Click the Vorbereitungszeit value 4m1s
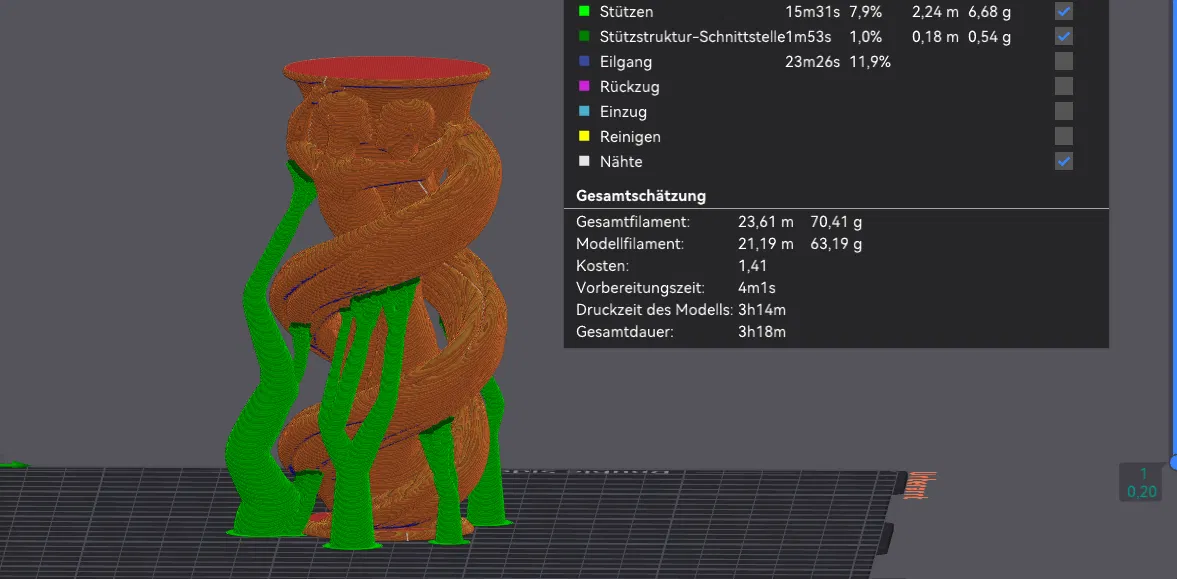The image size is (1177, 579). pyautogui.click(x=757, y=288)
